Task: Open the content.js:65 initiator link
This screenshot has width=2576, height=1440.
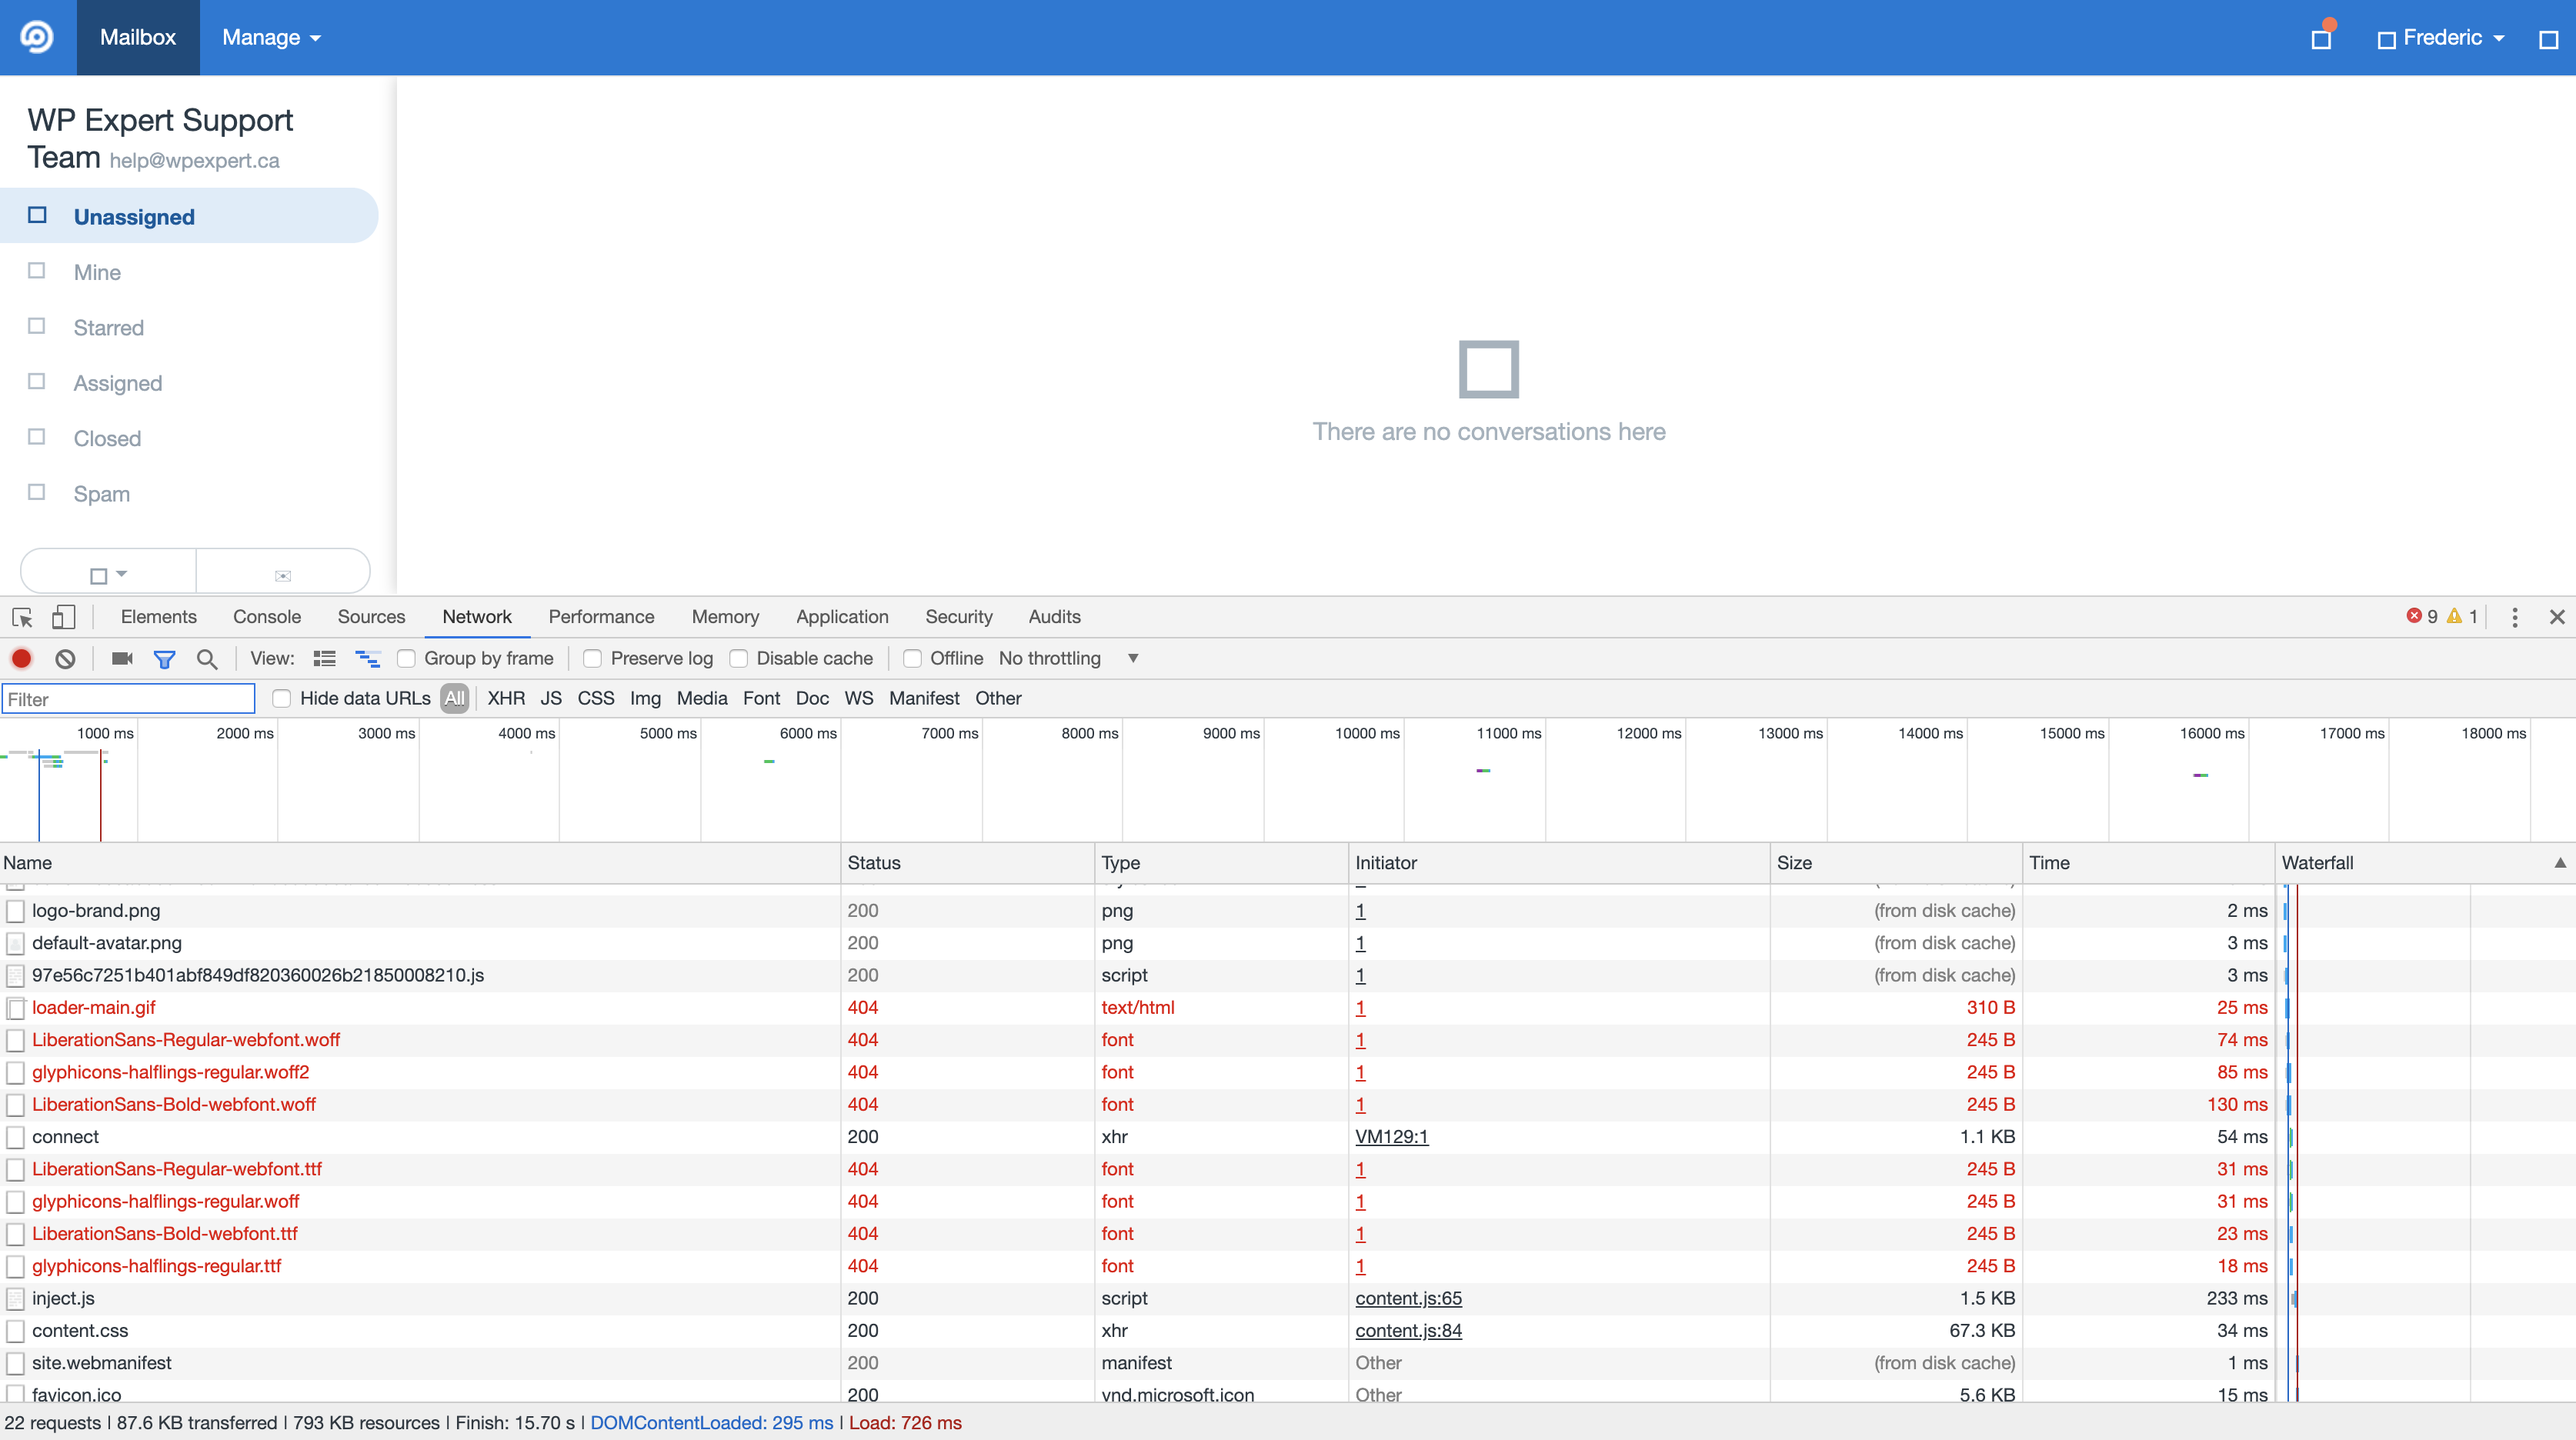Action: [x=1408, y=1299]
